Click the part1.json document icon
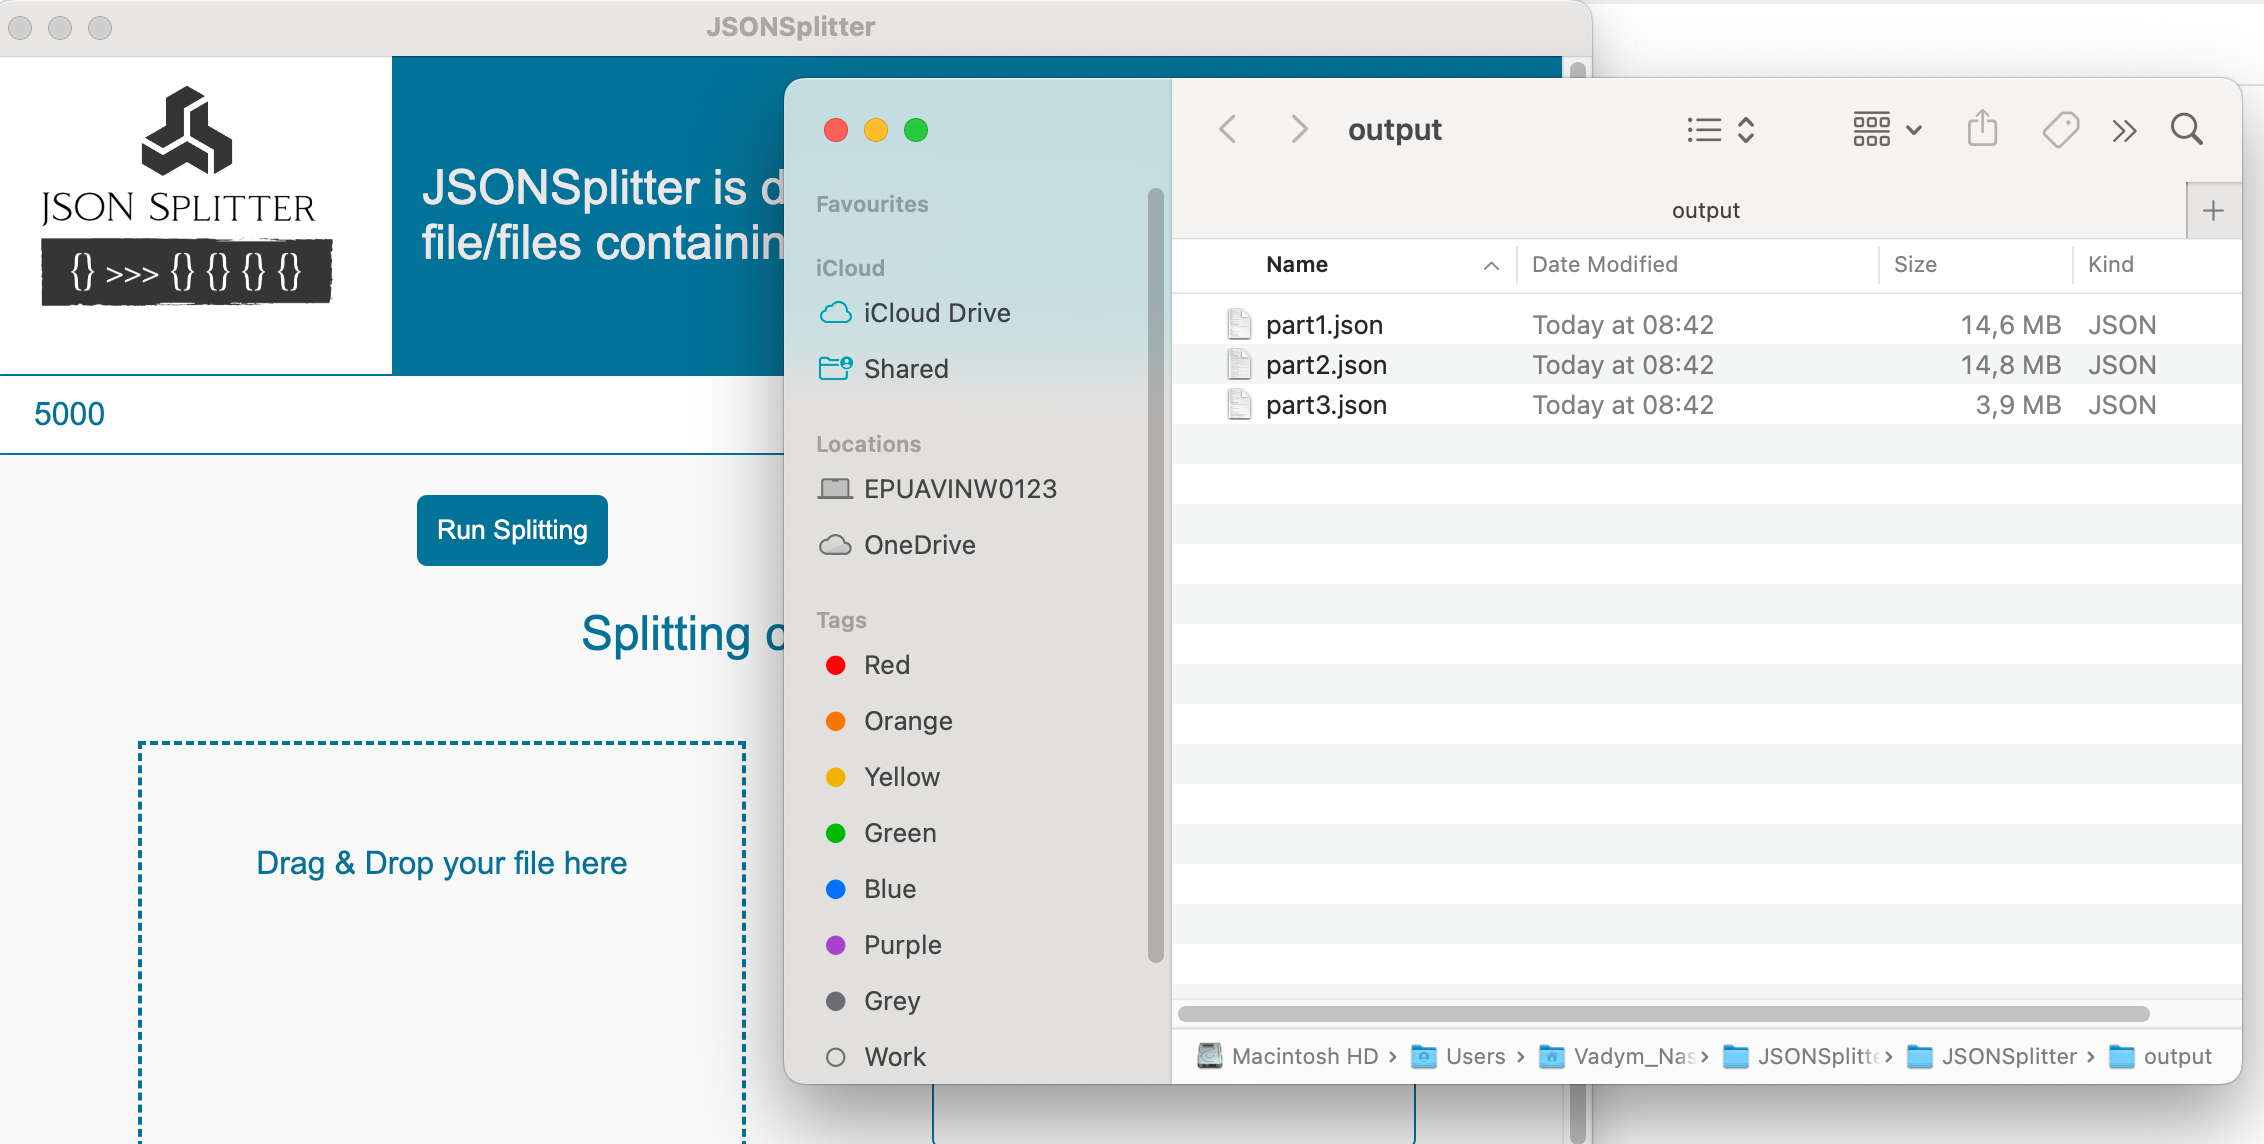Screen dimensions: 2264x1144 [x=1239, y=324]
